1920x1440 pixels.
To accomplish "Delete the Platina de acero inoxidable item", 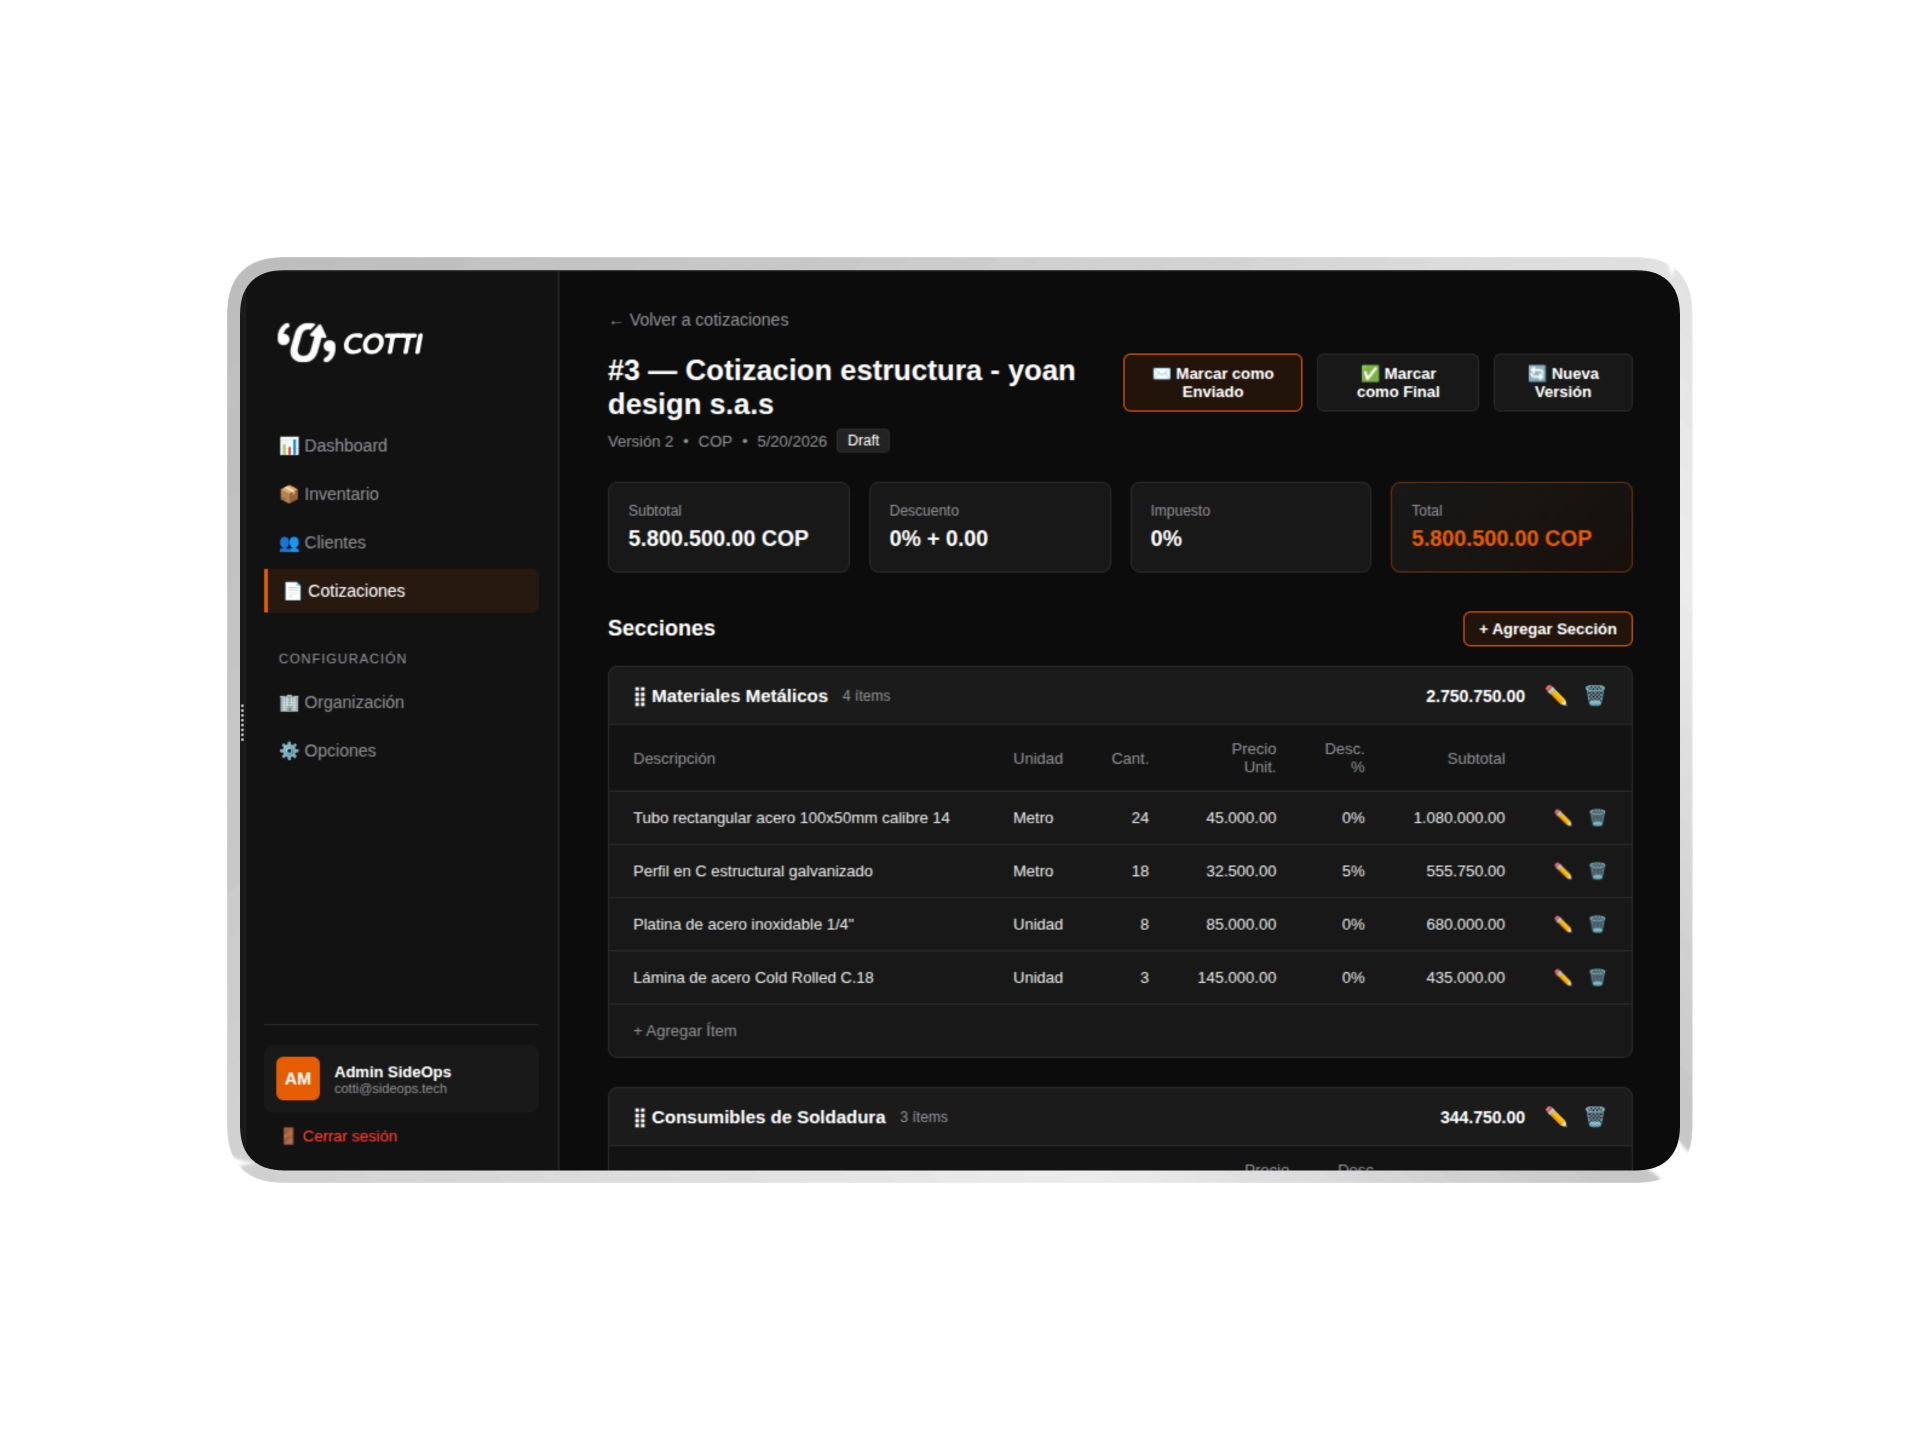I will point(1597,924).
